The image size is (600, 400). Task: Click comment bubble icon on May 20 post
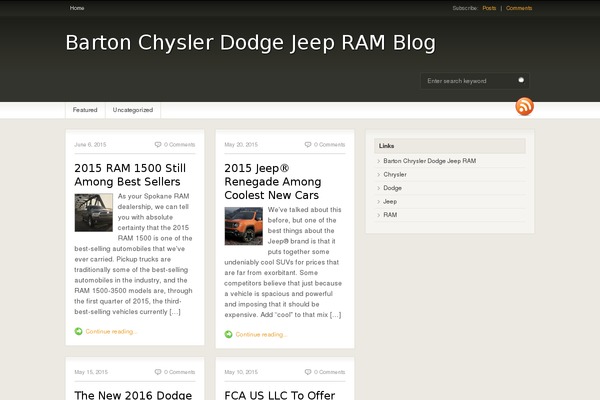click(308, 145)
